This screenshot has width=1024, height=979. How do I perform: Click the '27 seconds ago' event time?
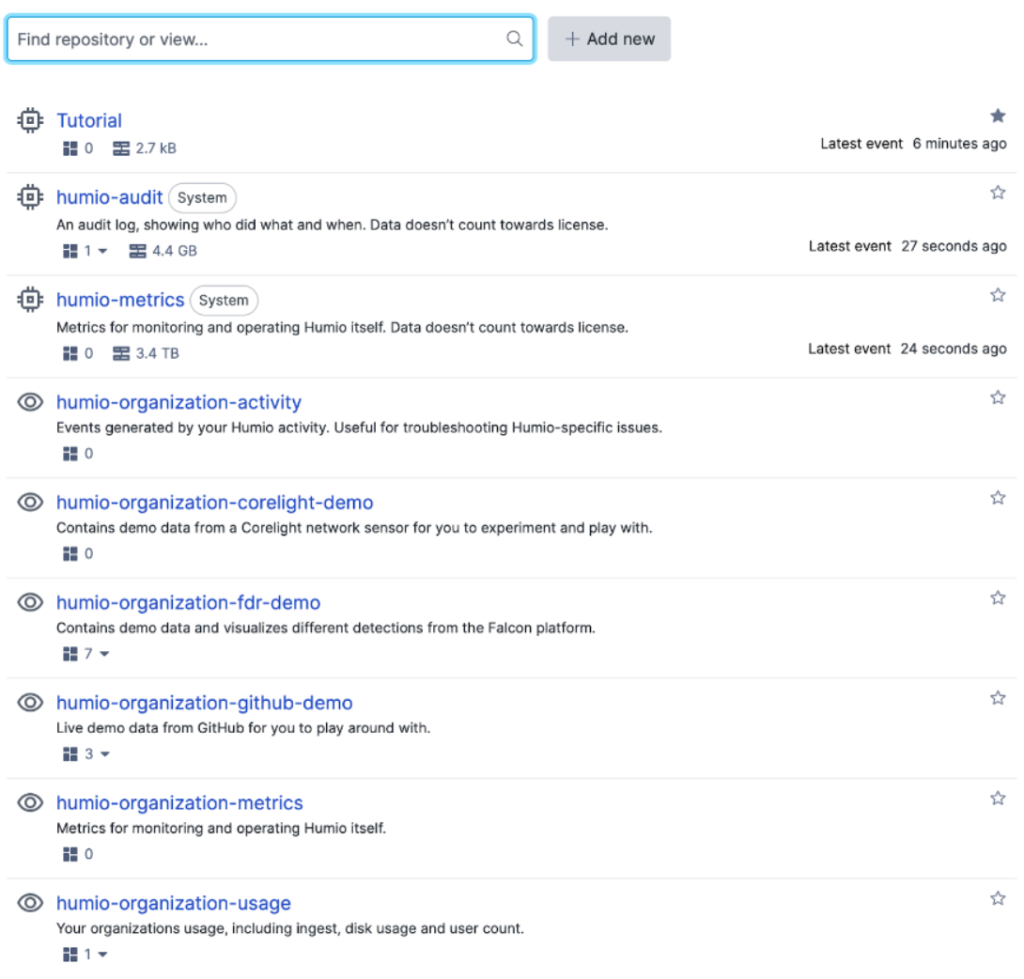954,246
